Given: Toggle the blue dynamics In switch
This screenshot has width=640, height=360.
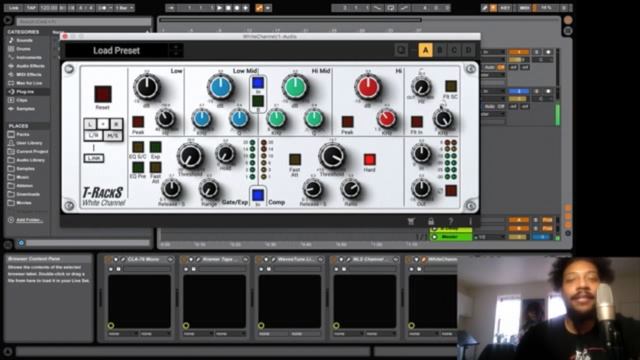Looking at the screenshot, I should point(258,195).
